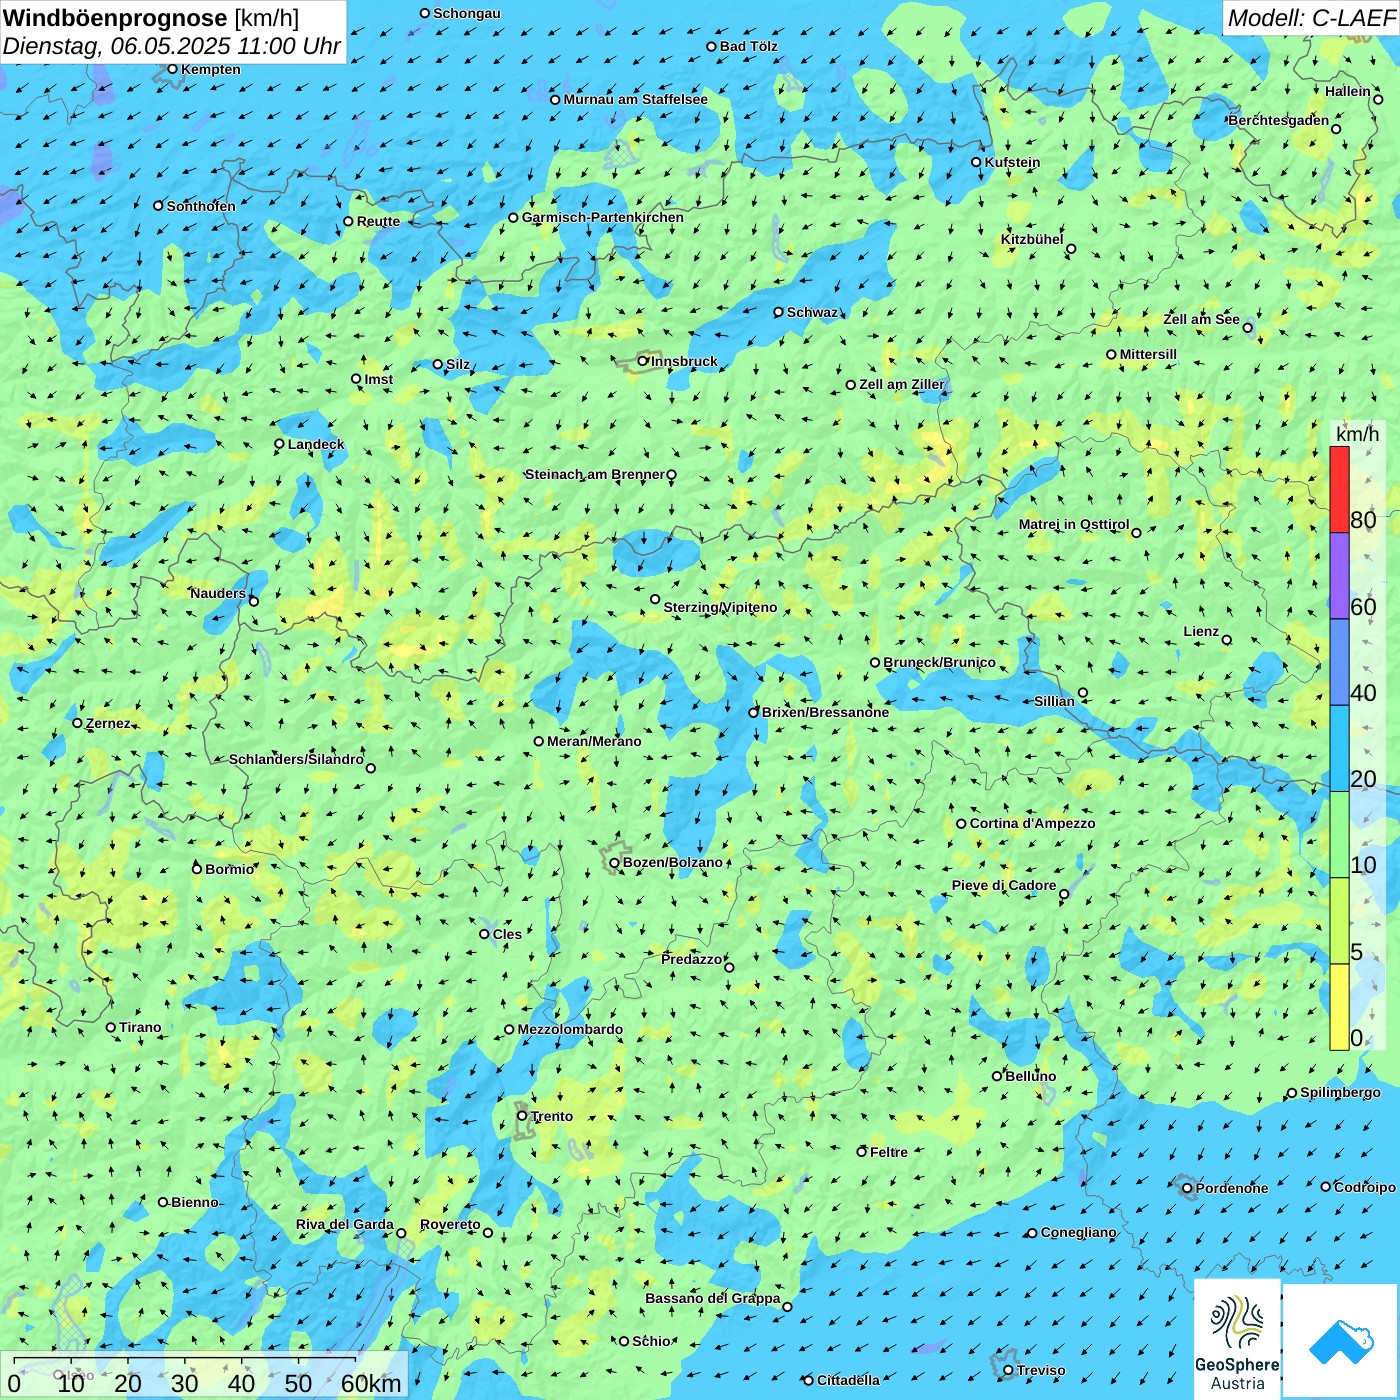Image resolution: width=1400 pixels, height=1400 pixels.
Task: Click the Matrei in Osttirol label
Action: [x=1074, y=524]
